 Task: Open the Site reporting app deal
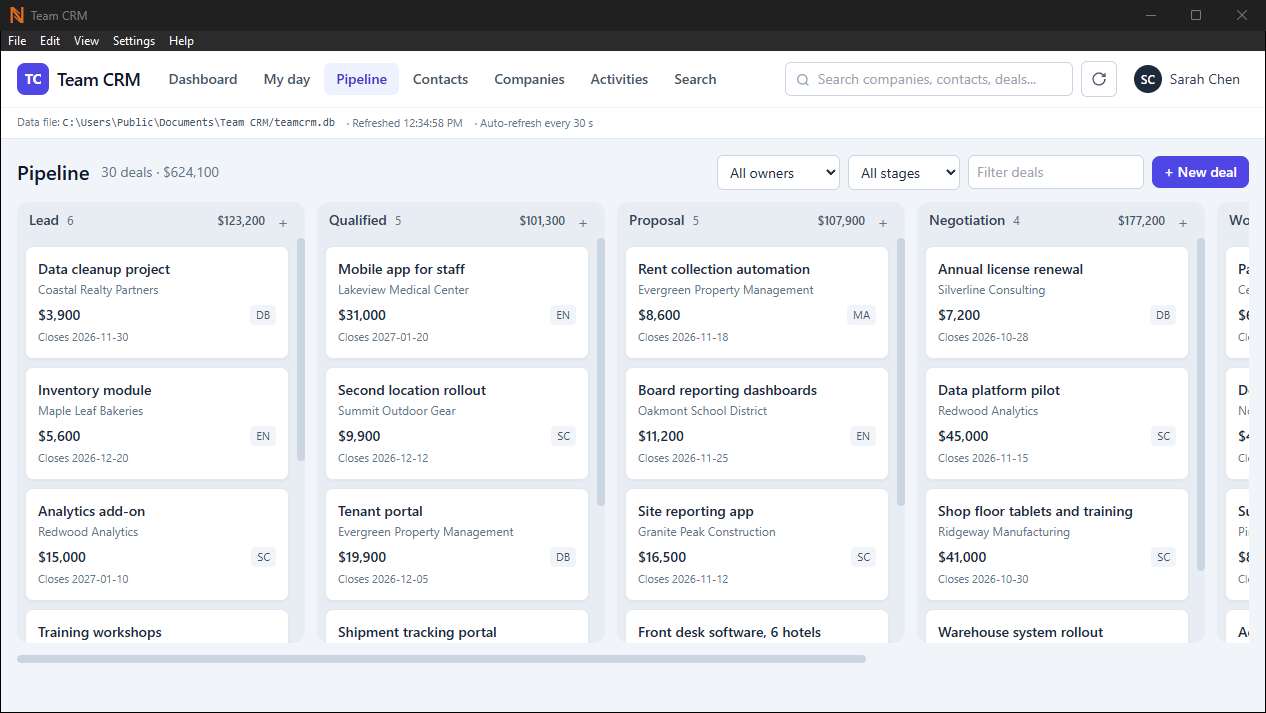(757, 544)
